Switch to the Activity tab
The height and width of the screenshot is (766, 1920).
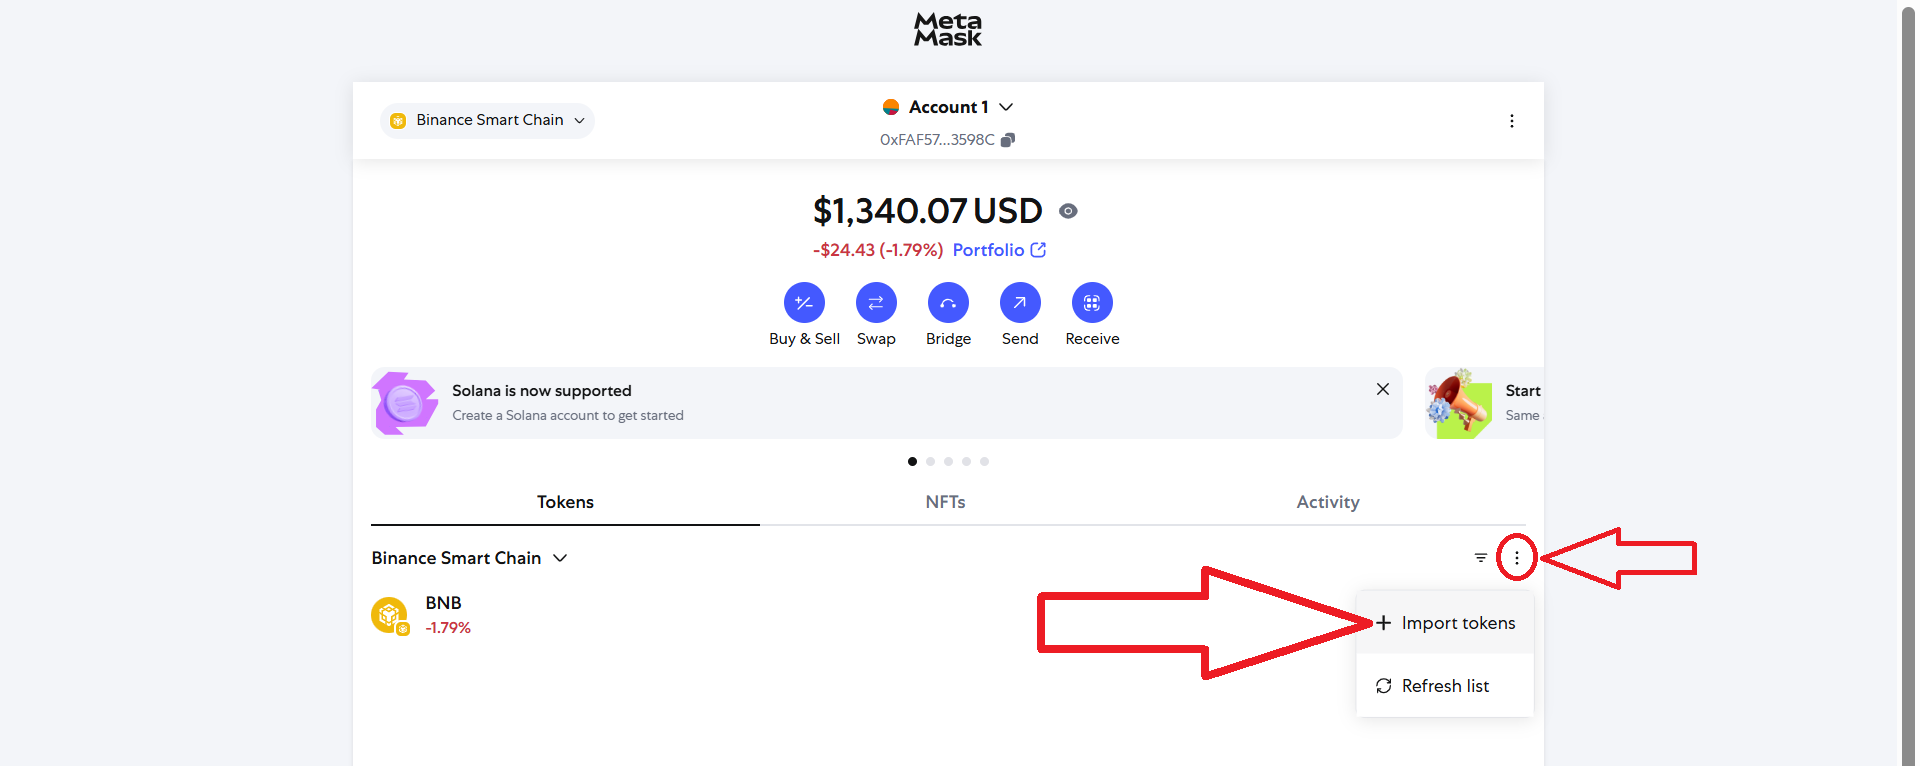pyautogui.click(x=1328, y=502)
